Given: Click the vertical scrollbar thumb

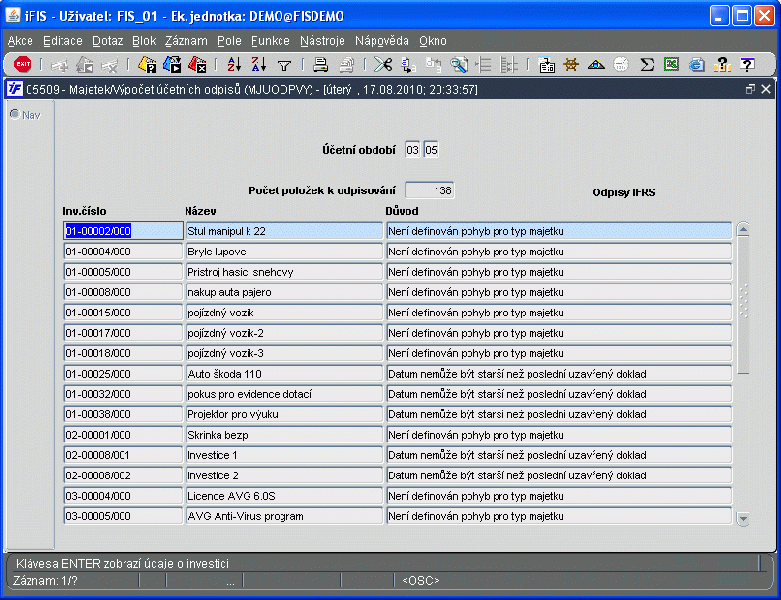Looking at the screenshot, I should click(x=743, y=304).
